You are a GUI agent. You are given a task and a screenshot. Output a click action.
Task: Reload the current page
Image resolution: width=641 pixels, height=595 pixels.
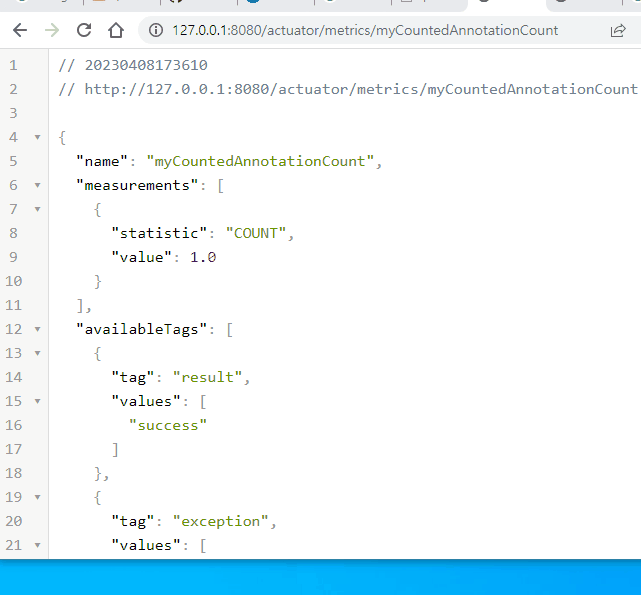point(84,30)
